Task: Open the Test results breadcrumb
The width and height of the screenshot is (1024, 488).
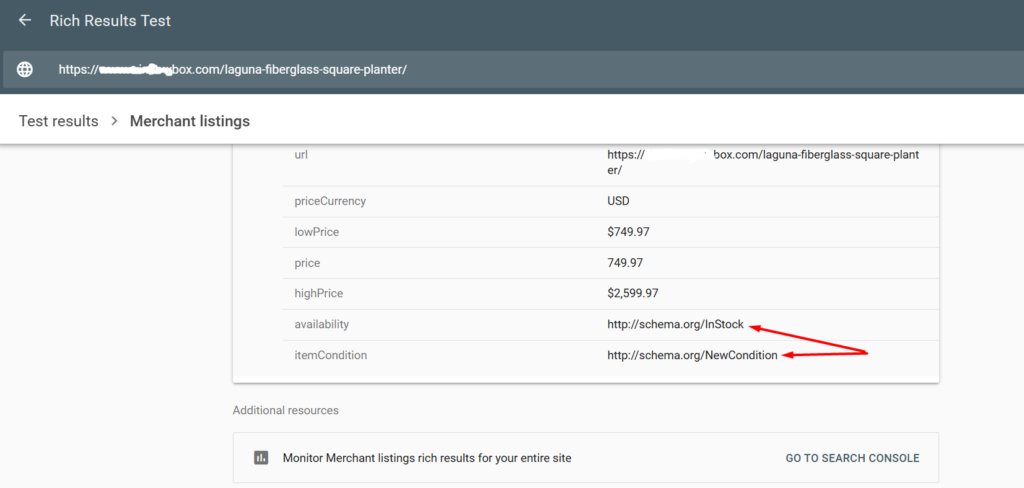Action: click(x=58, y=121)
